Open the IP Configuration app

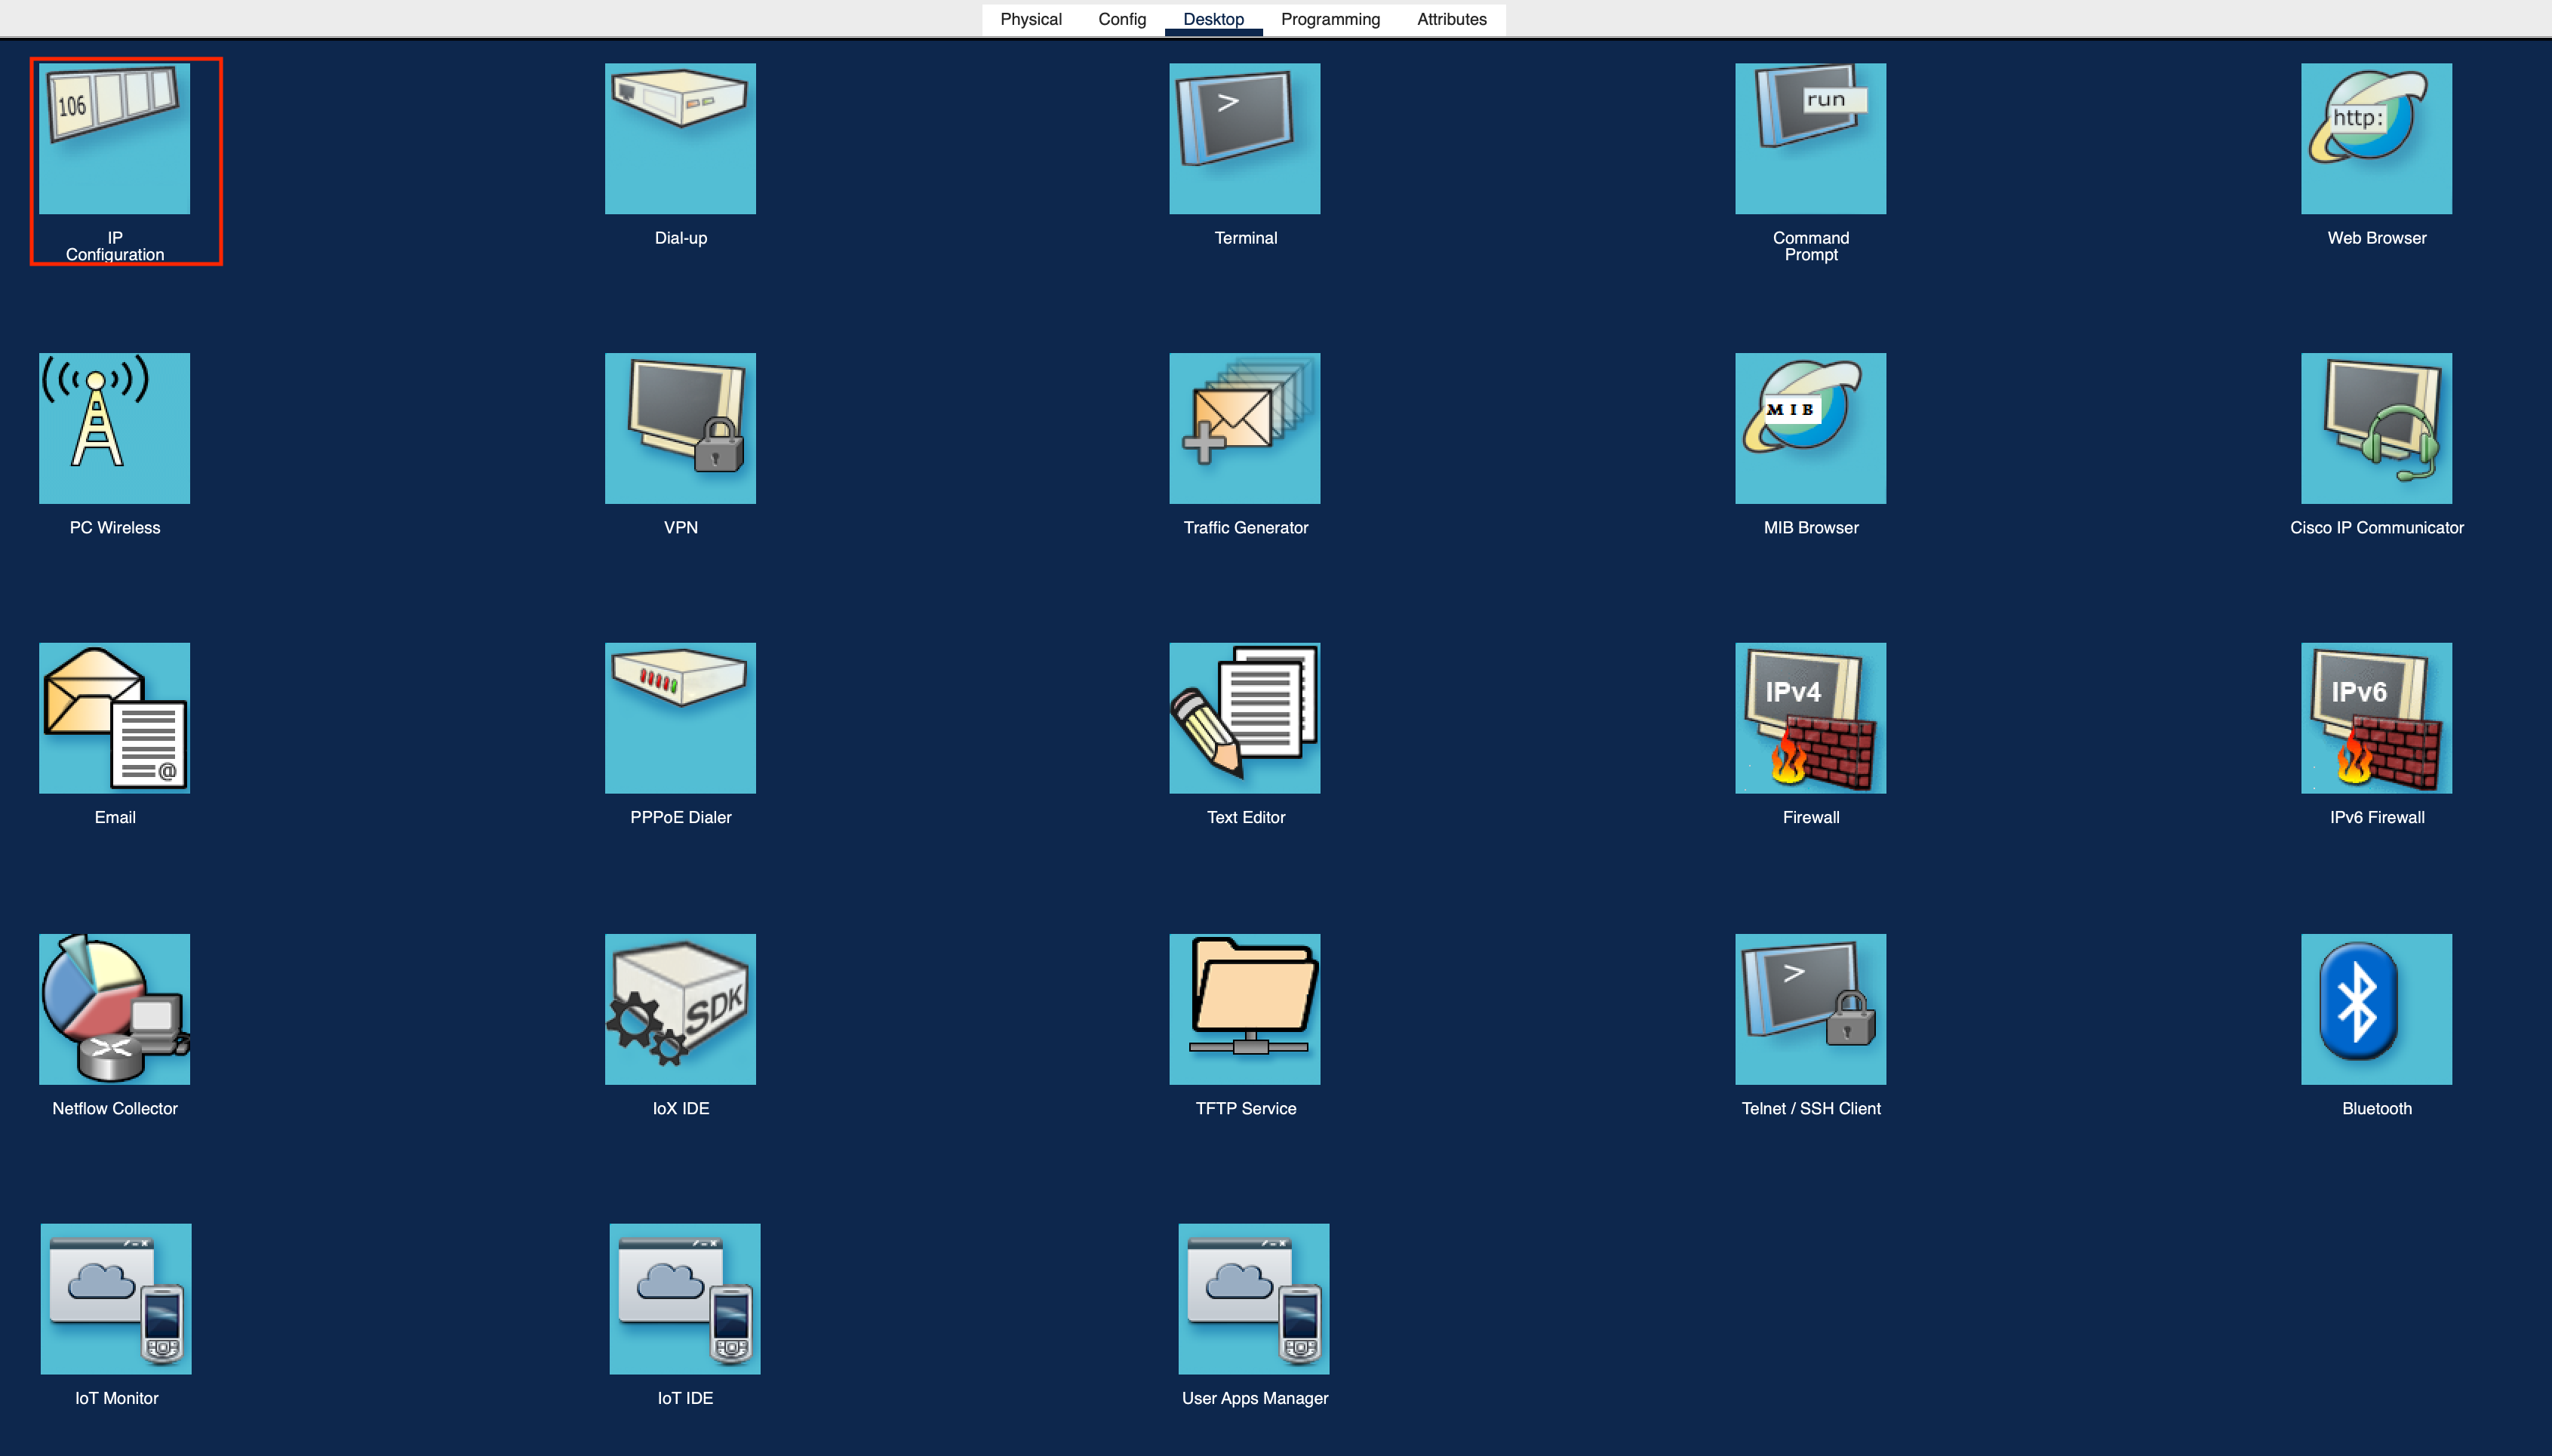(x=114, y=138)
